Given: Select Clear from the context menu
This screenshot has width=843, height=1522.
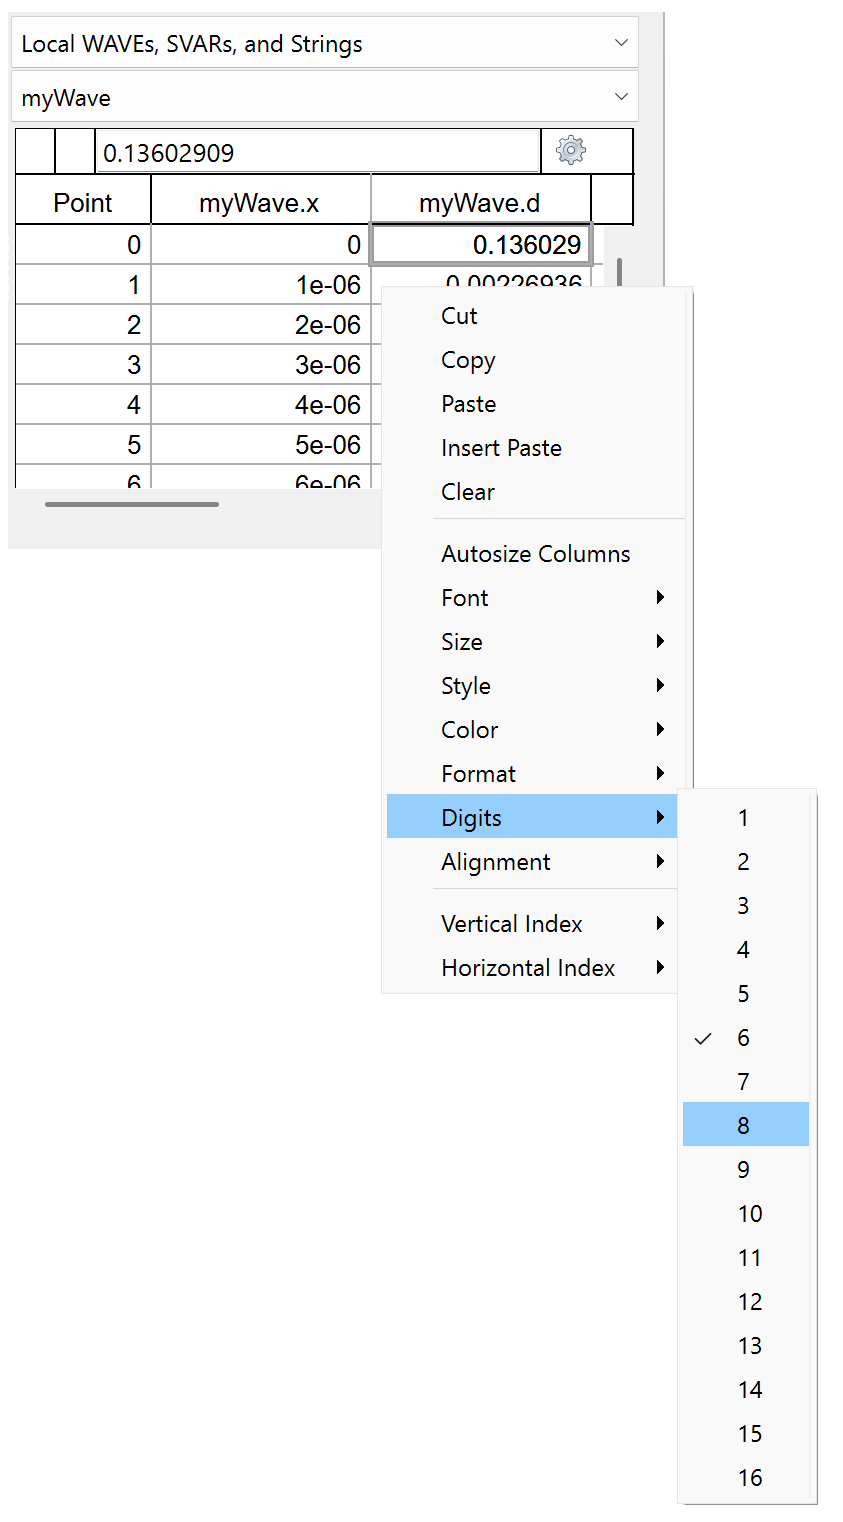Looking at the screenshot, I should click(x=467, y=492).
